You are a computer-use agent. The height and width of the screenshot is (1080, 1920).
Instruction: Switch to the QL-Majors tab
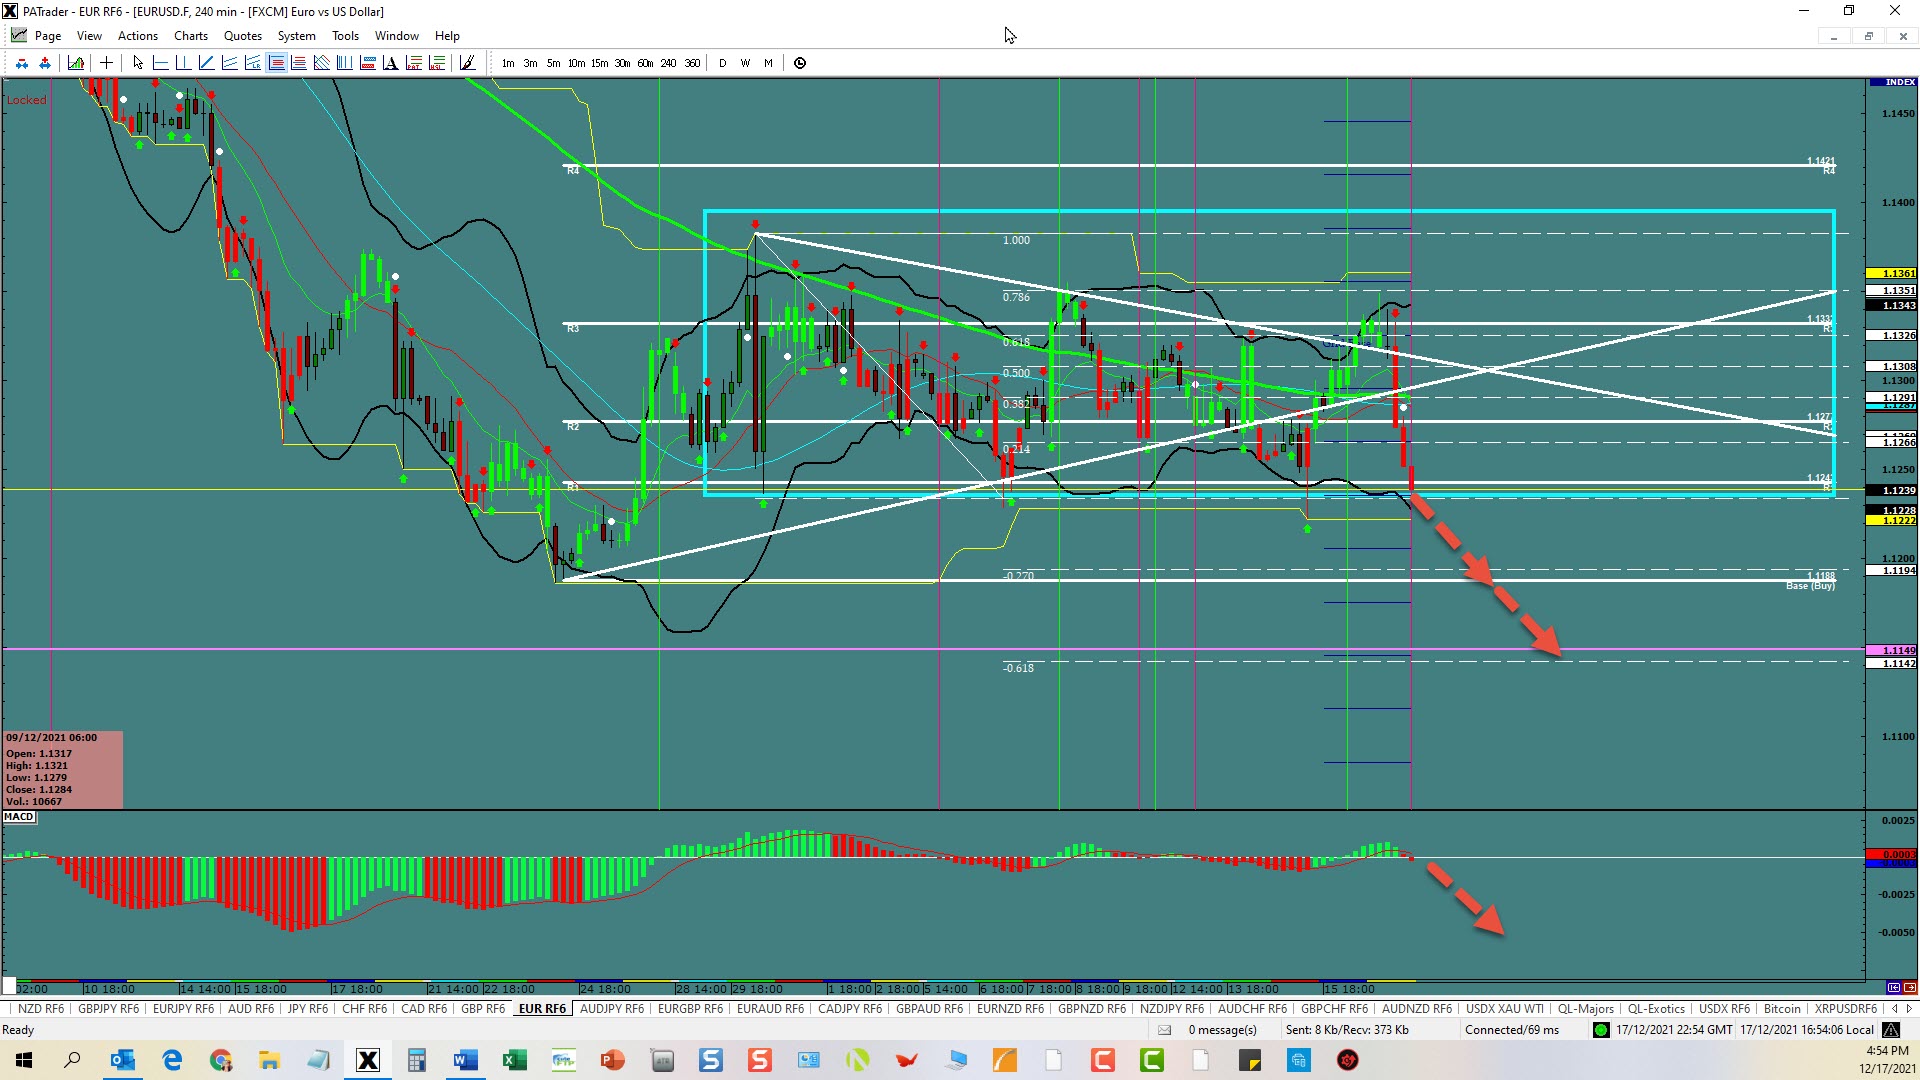tap(1586, 1008)
